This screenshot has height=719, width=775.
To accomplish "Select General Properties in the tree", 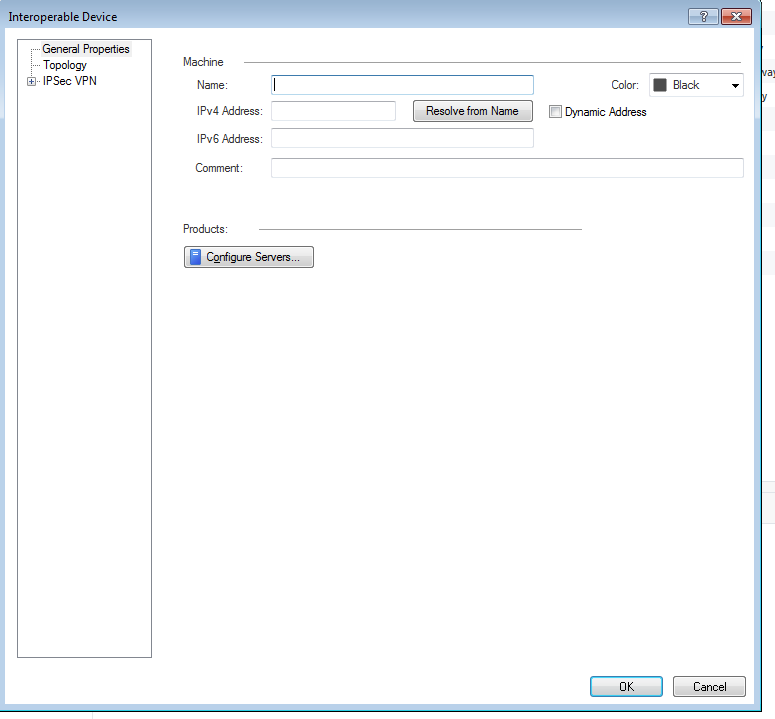I will tap(86, 49).
